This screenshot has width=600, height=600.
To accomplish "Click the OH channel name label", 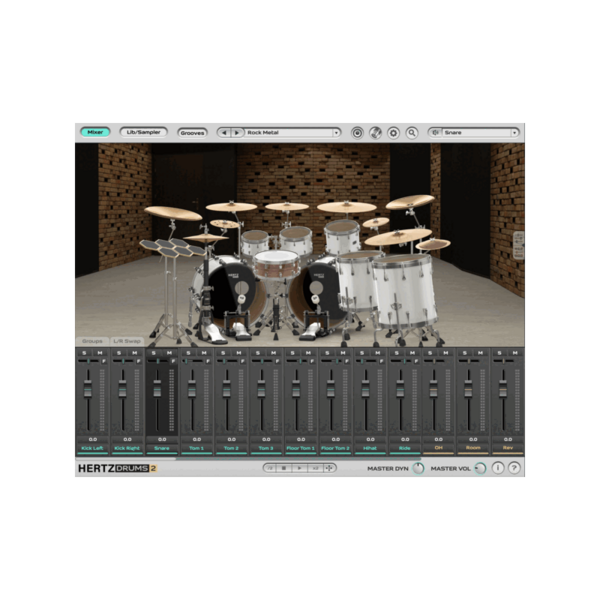I will [x=439, y=448].
